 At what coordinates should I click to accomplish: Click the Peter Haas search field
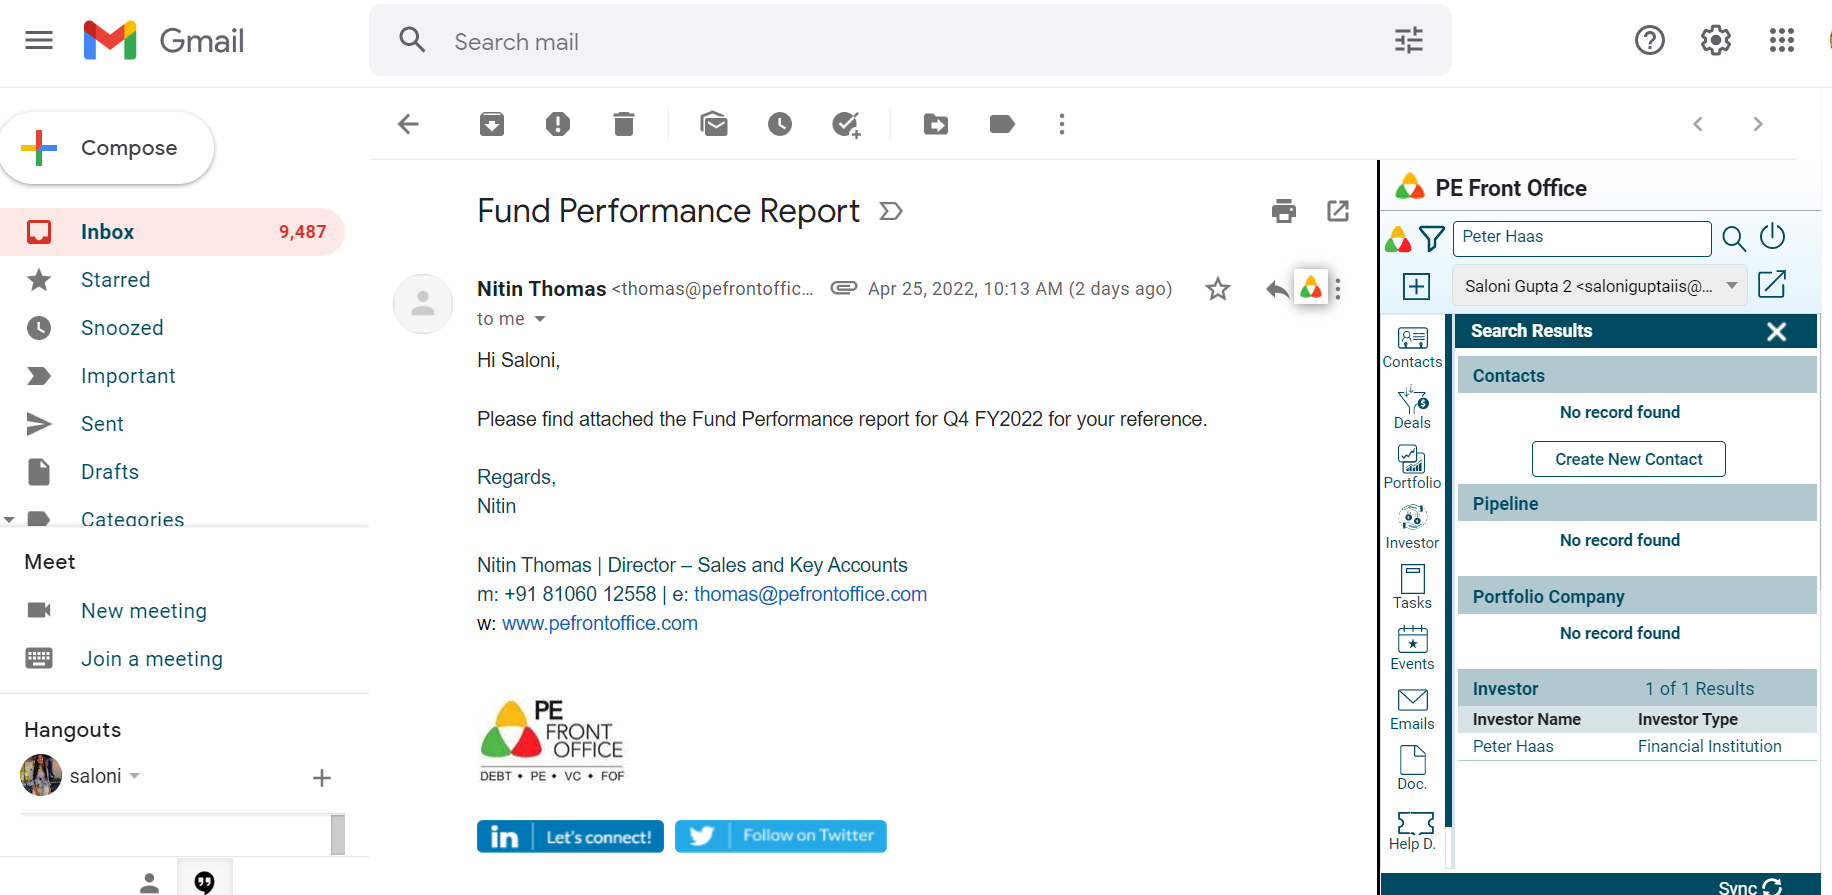coord(1581,238)
